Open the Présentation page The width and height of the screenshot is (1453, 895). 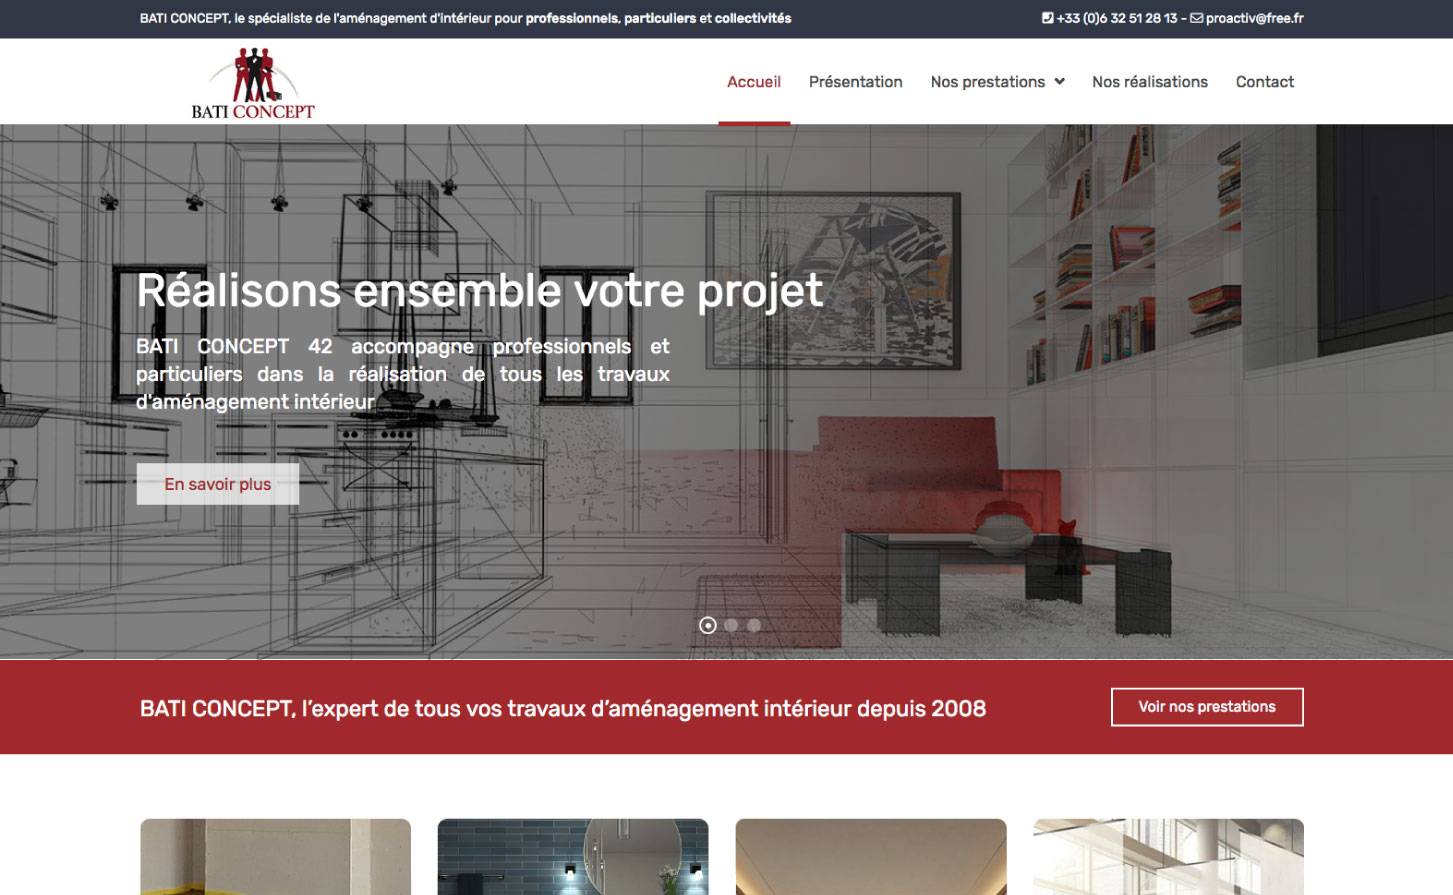pos(856,82)
